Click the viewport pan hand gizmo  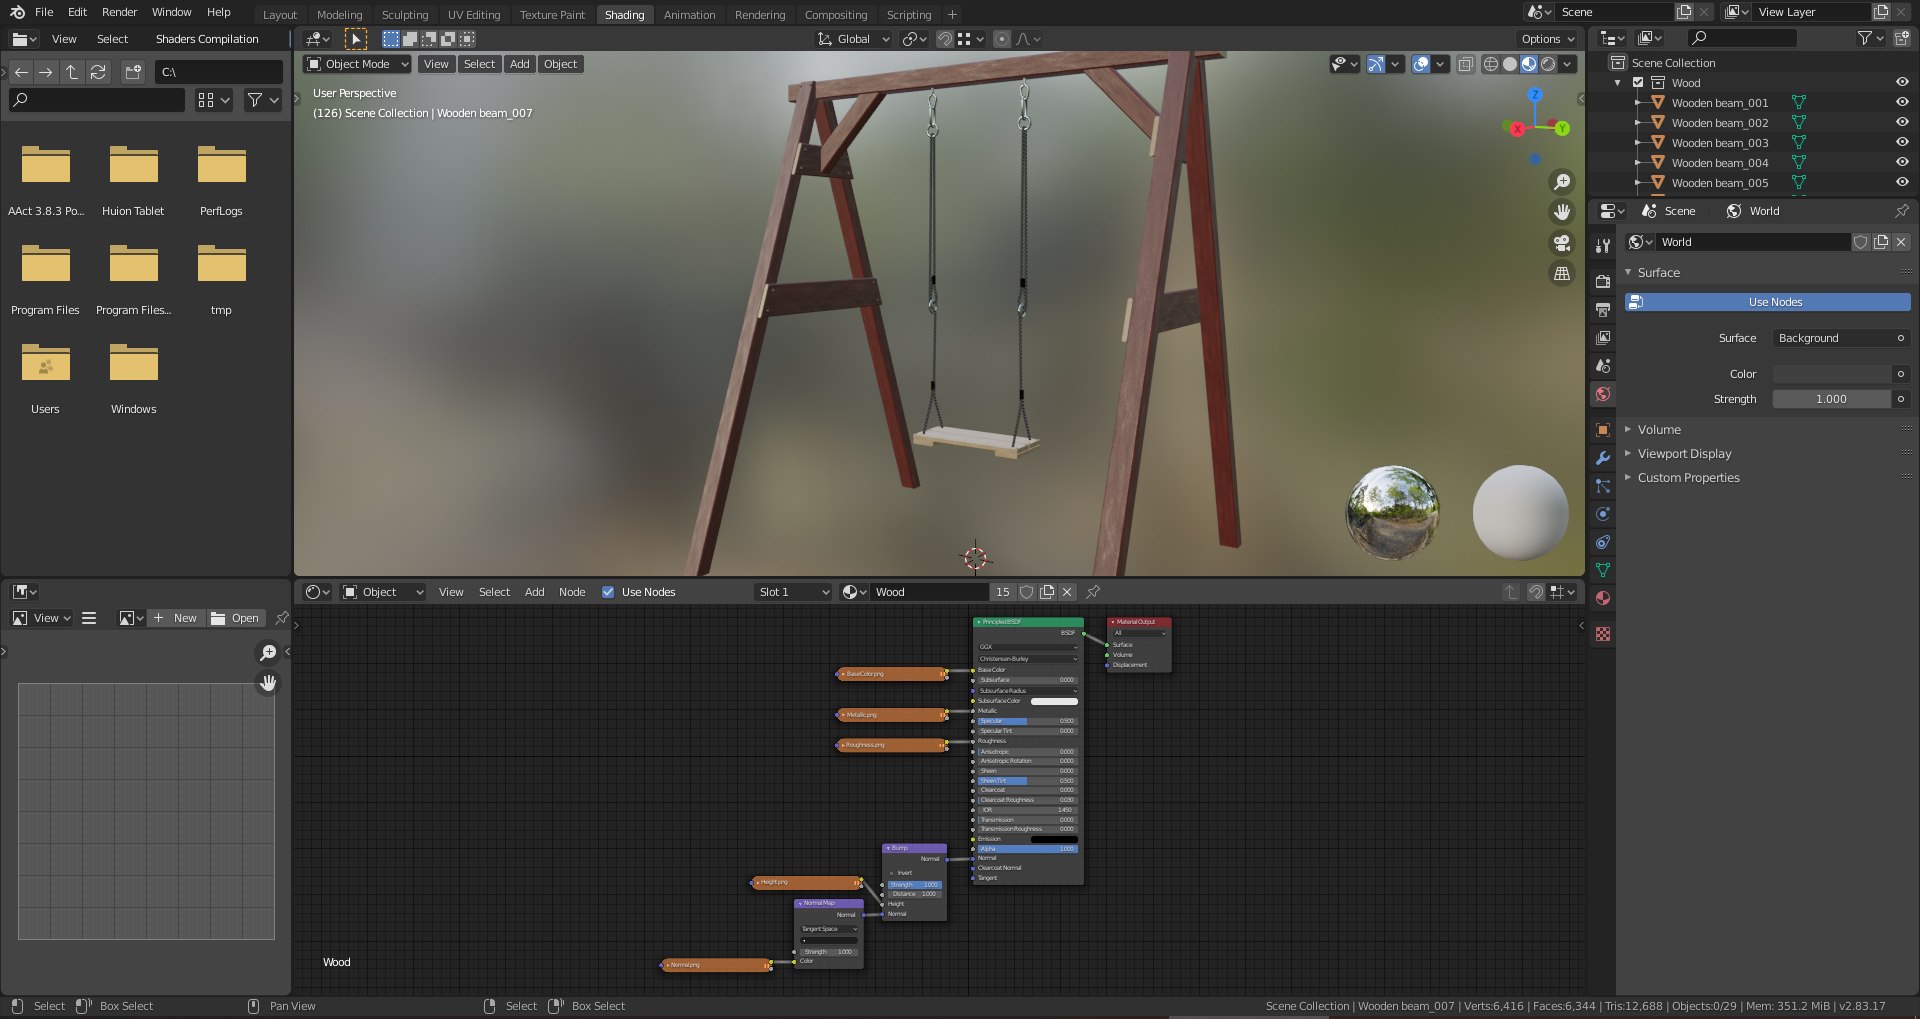1561,212
